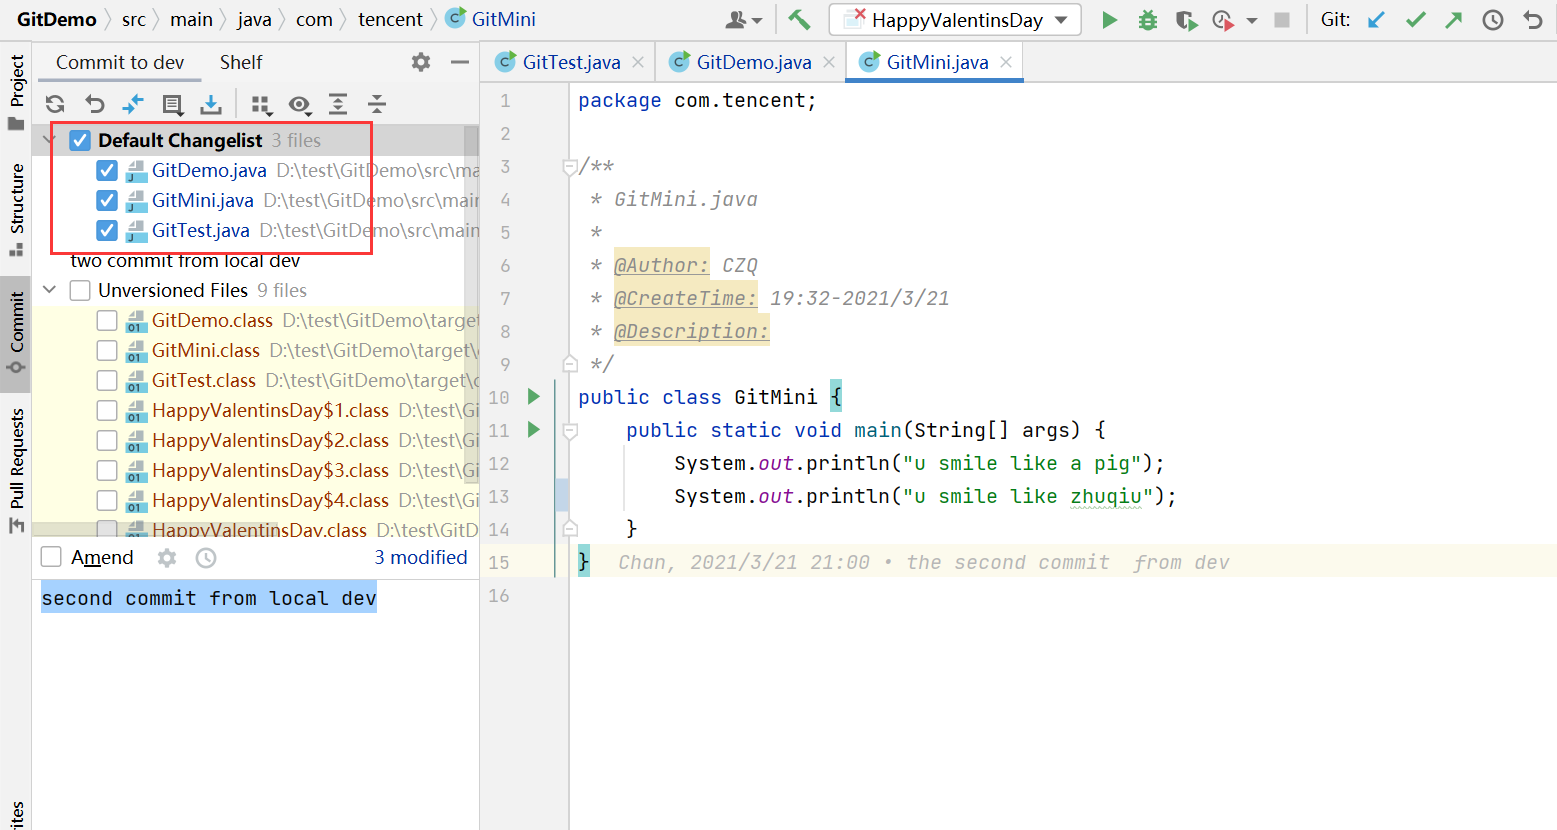
Task: Click the 3 modified link
Action: 421,557
